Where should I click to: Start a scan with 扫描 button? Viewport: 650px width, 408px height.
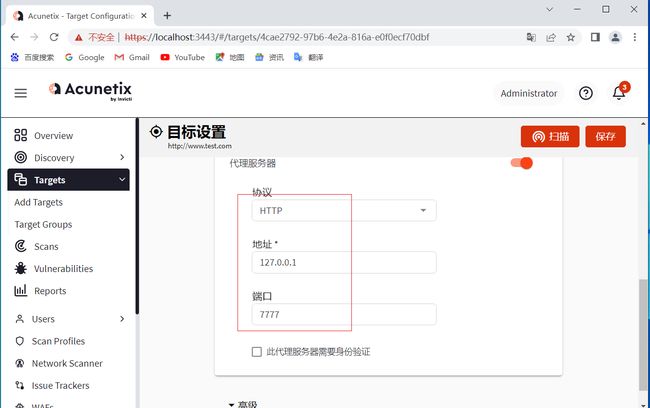tap(550, 136)
